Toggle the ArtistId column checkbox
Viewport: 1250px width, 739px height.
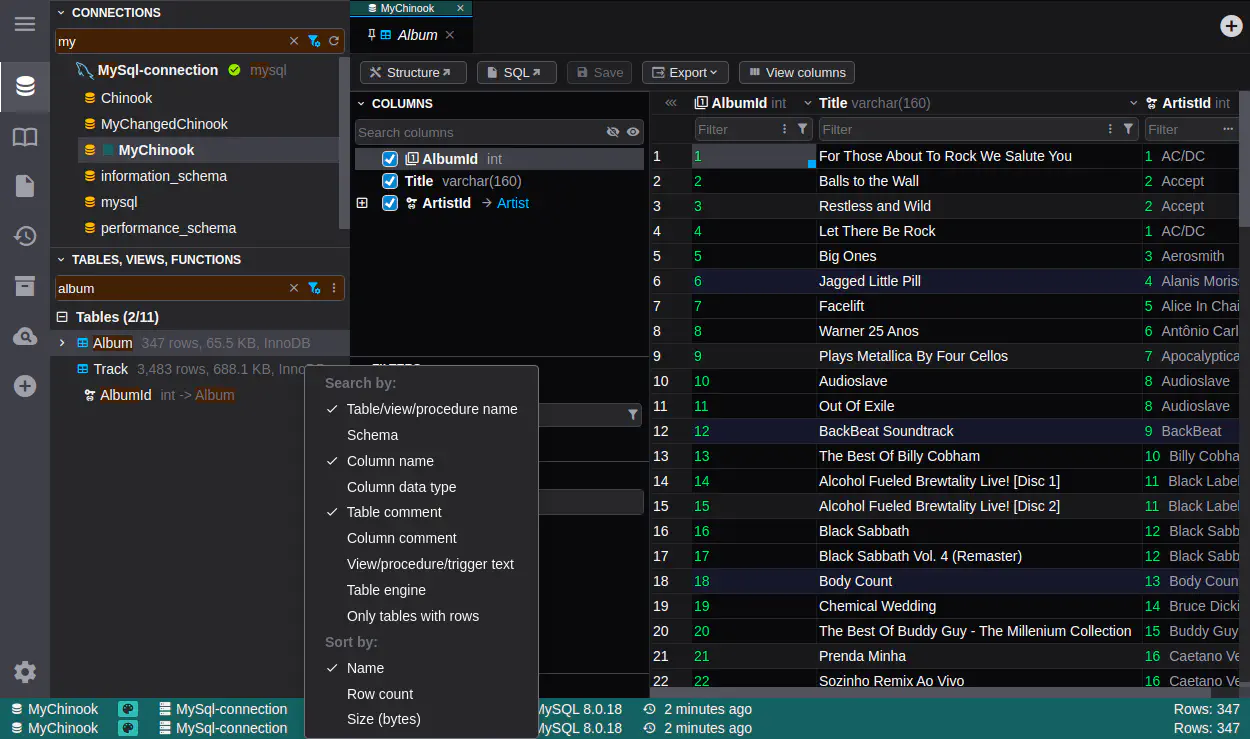(x=390, y=203)
